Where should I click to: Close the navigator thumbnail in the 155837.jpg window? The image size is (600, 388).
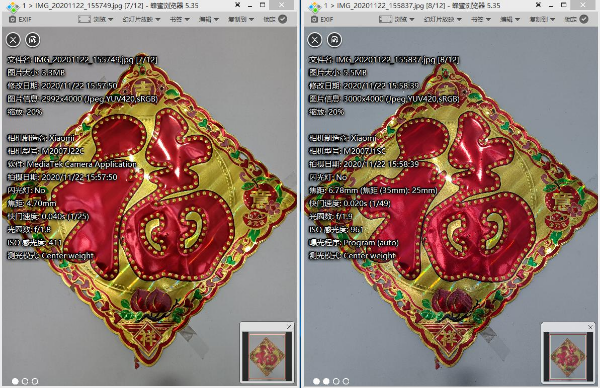click(590, 327)
